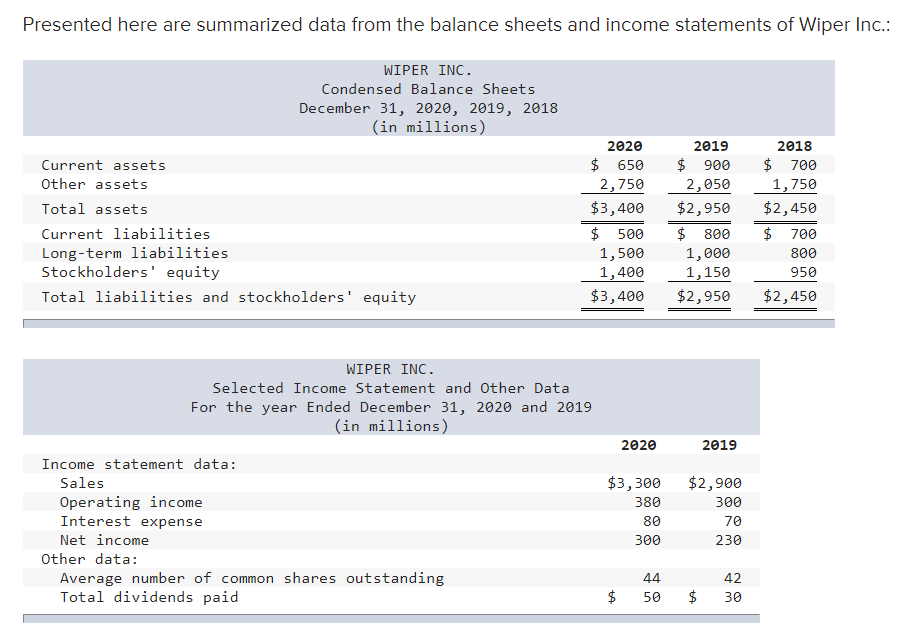Click 'December 31, 2020, 2019, 2018' heading
The width and height of the screenshot is (924, 637).
(x=428, y=108)
